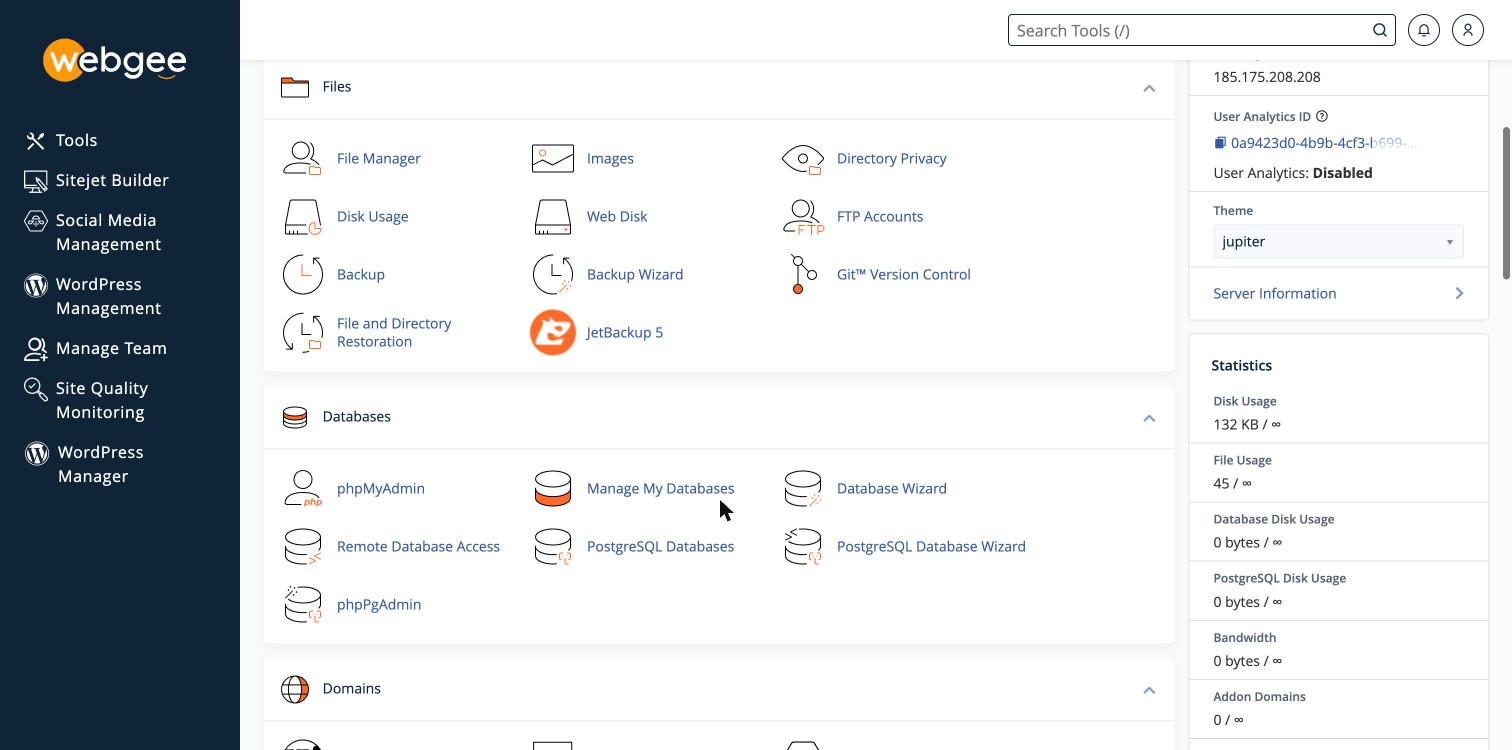Open the Theme dropdown showing jupiter

[1338, 242]
